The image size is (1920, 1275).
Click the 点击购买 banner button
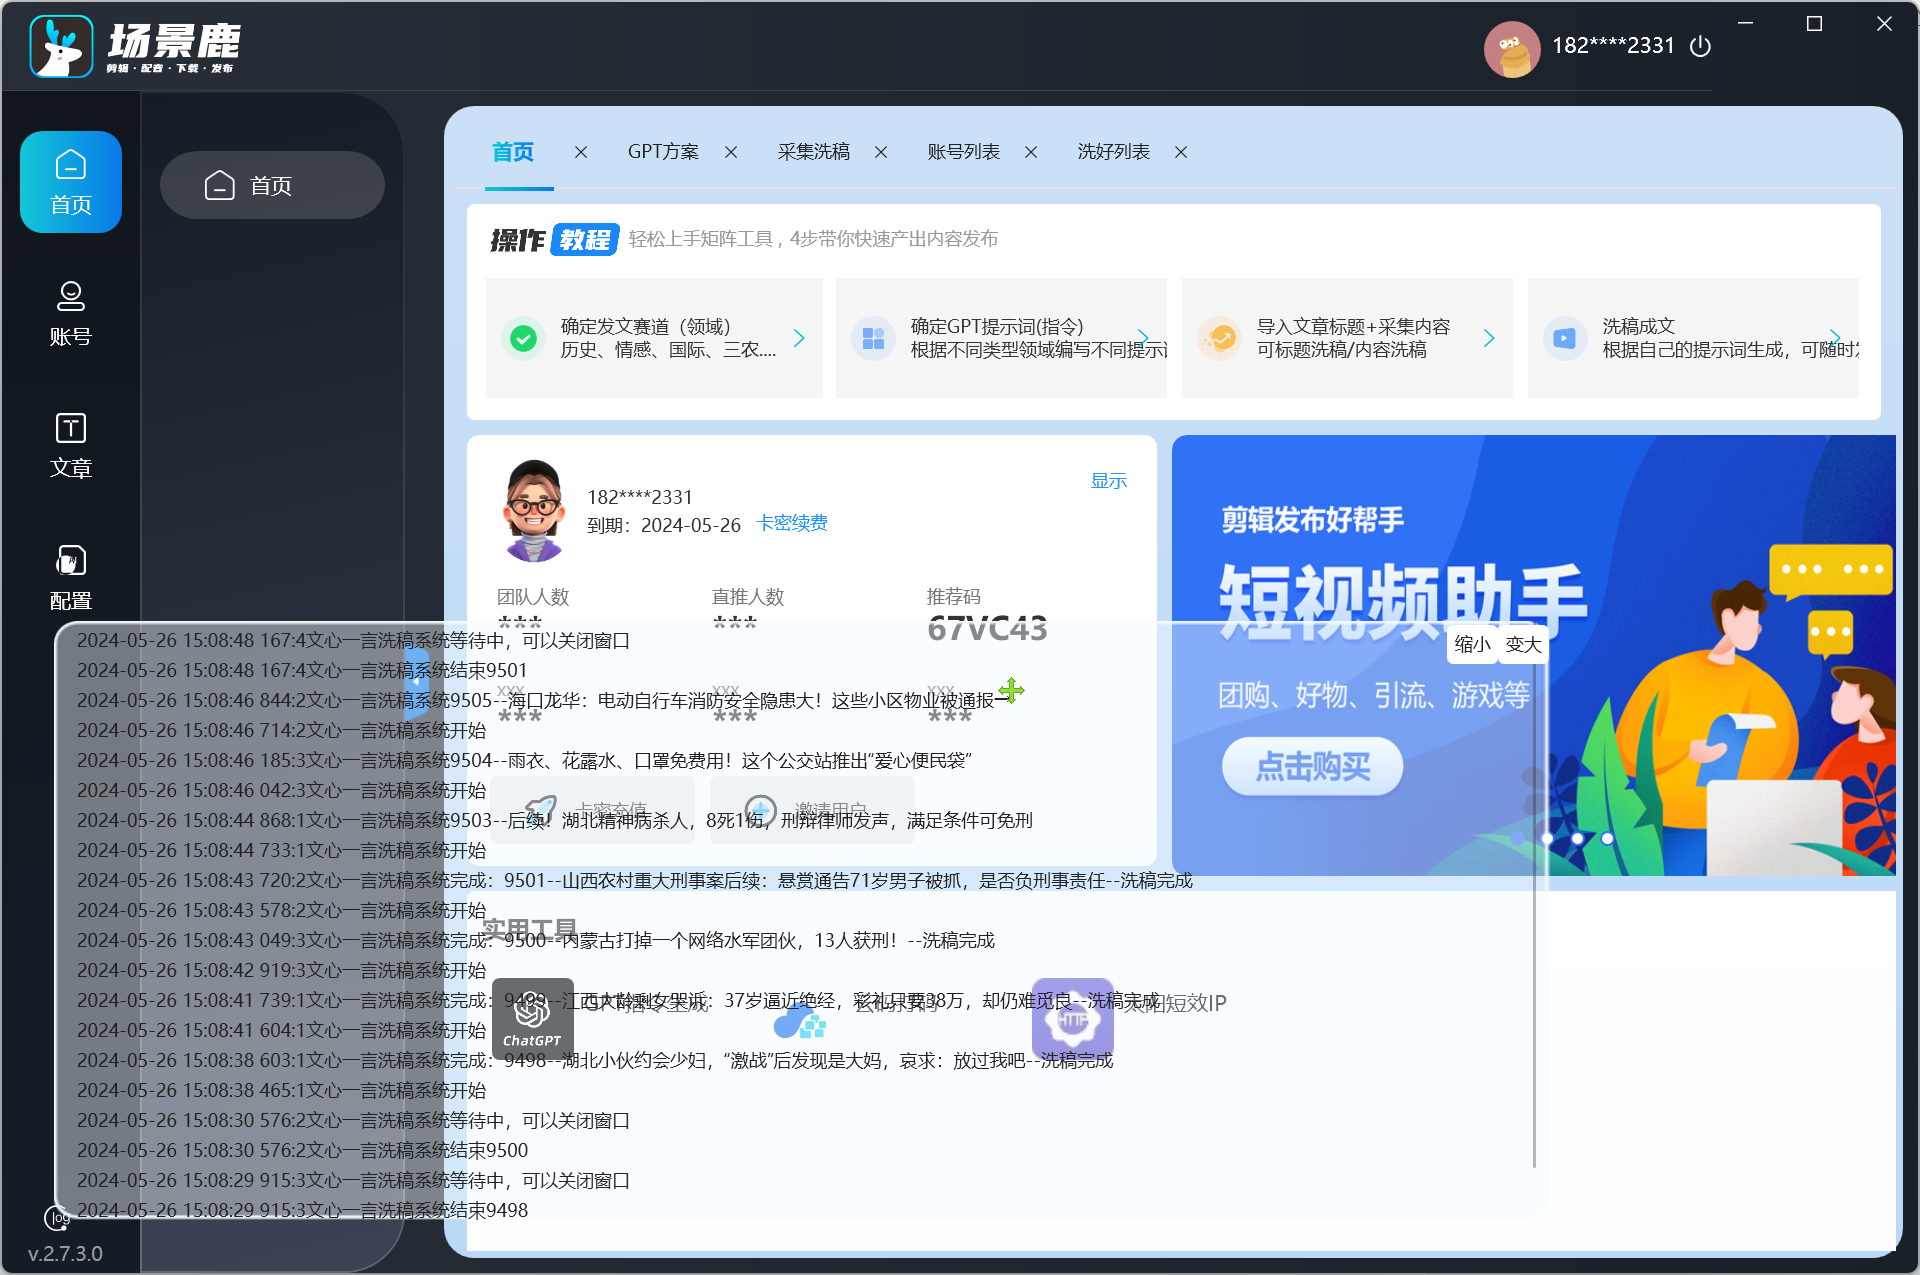pyautogui.click(x=1312, y=767)
